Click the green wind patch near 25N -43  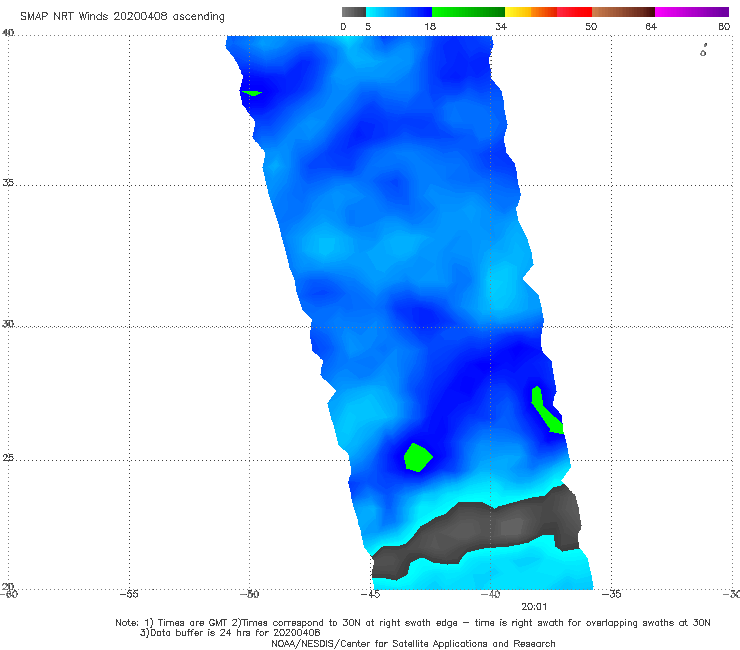(418, 457)
